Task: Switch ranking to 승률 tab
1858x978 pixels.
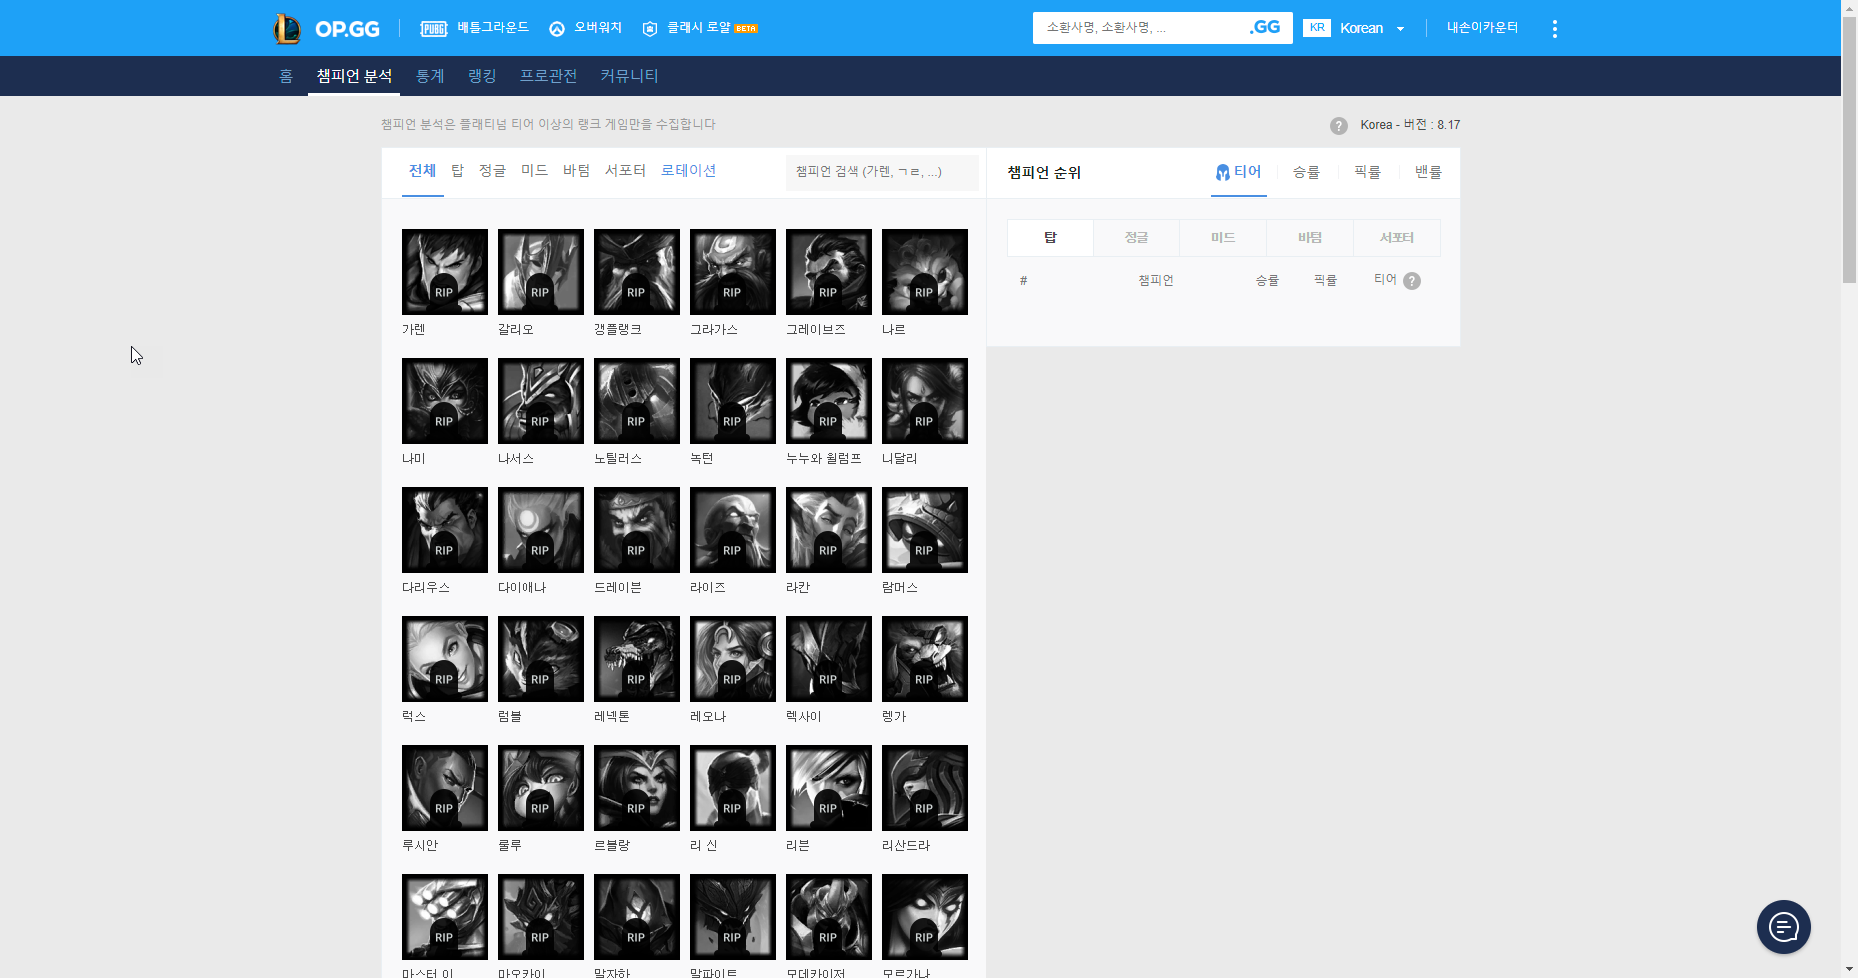Action: click(1306, 172)
